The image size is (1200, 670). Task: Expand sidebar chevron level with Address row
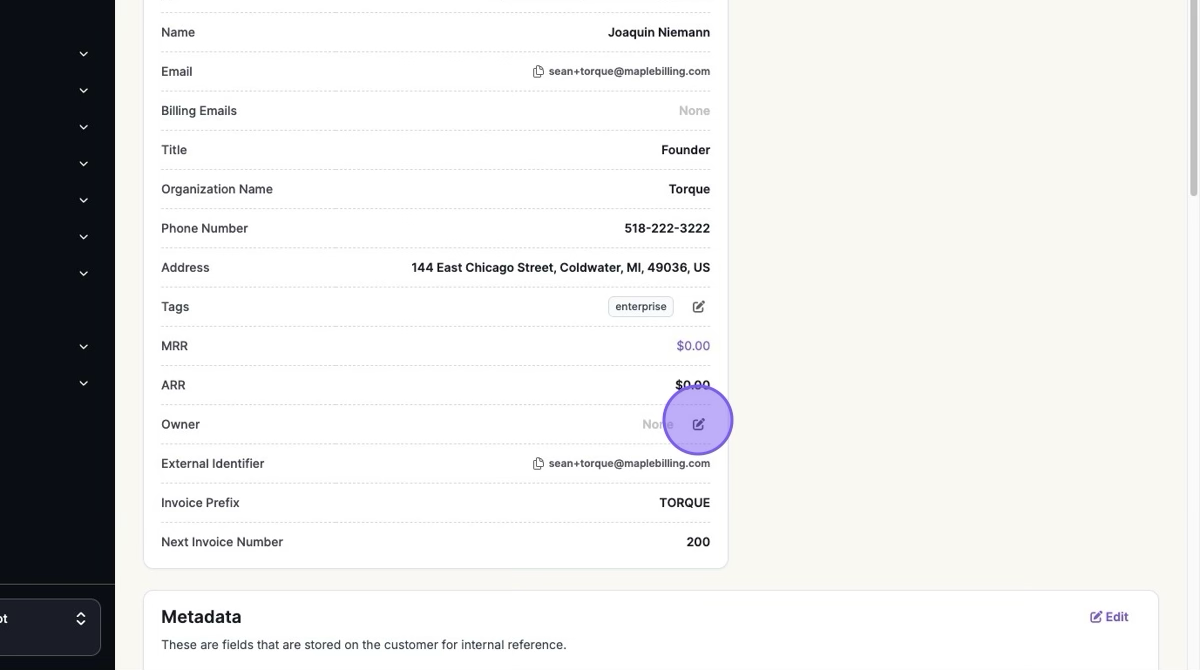84,274
